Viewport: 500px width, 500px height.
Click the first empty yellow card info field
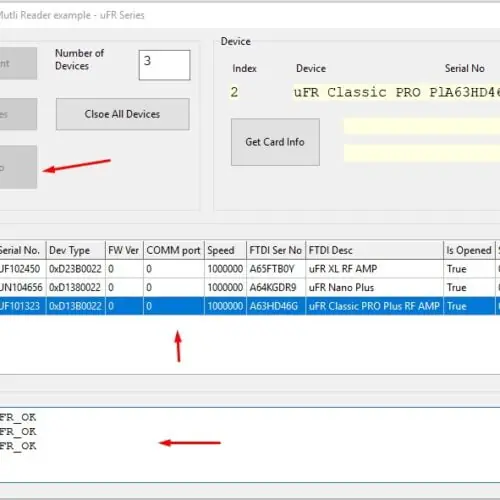click(x=422, y=126)
